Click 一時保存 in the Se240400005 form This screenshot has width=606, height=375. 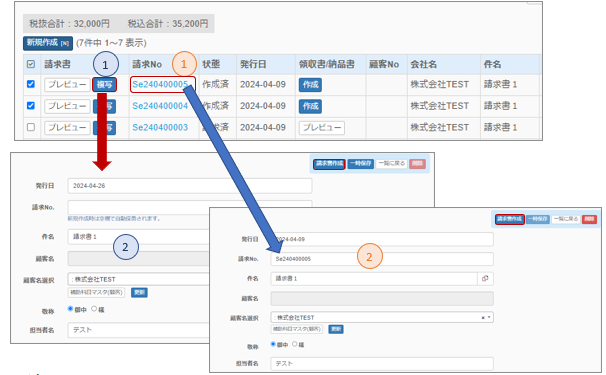pos(538,219)
